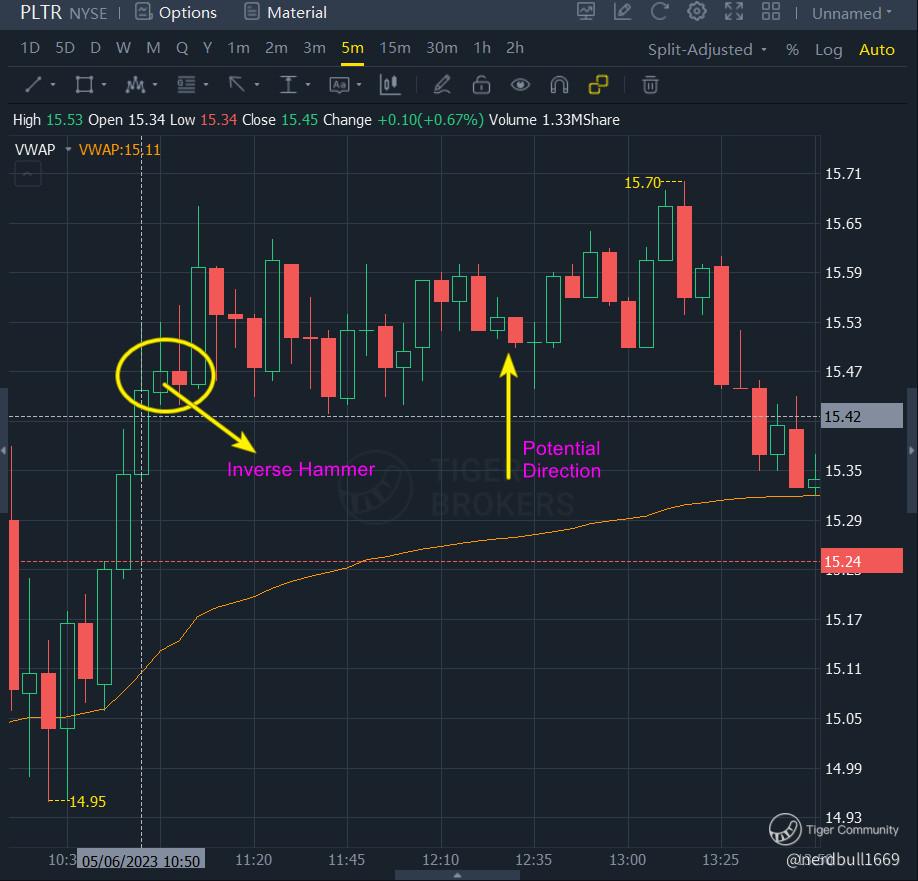The width and height of the screenshot is (918, 881).
Task: Click the edit note pencil icon in header
Action: [x=622, y=12]
